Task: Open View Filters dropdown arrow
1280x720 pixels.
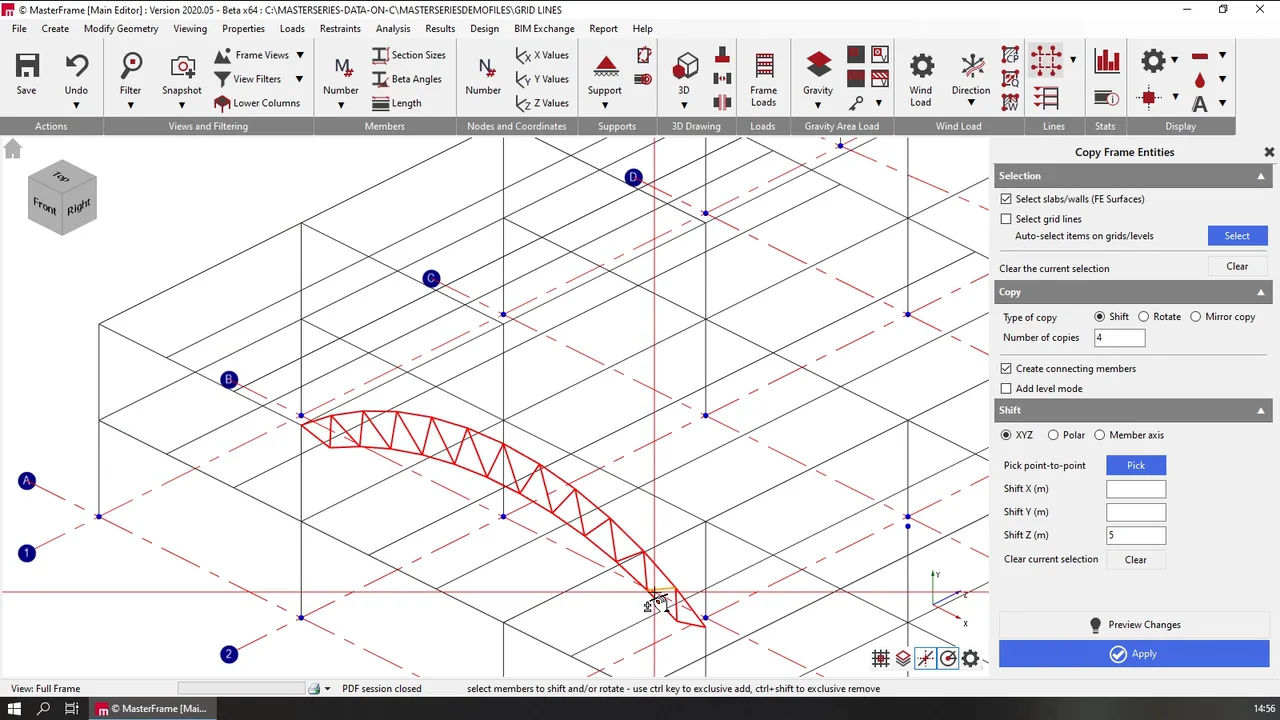Action: point(299,79)
